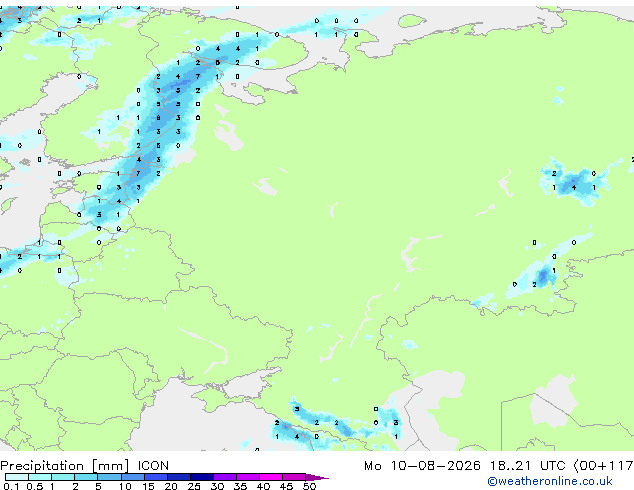This screenshot has width=634, height=490.
Task: Click the '50' legend scale label
Action: [309, 486]
